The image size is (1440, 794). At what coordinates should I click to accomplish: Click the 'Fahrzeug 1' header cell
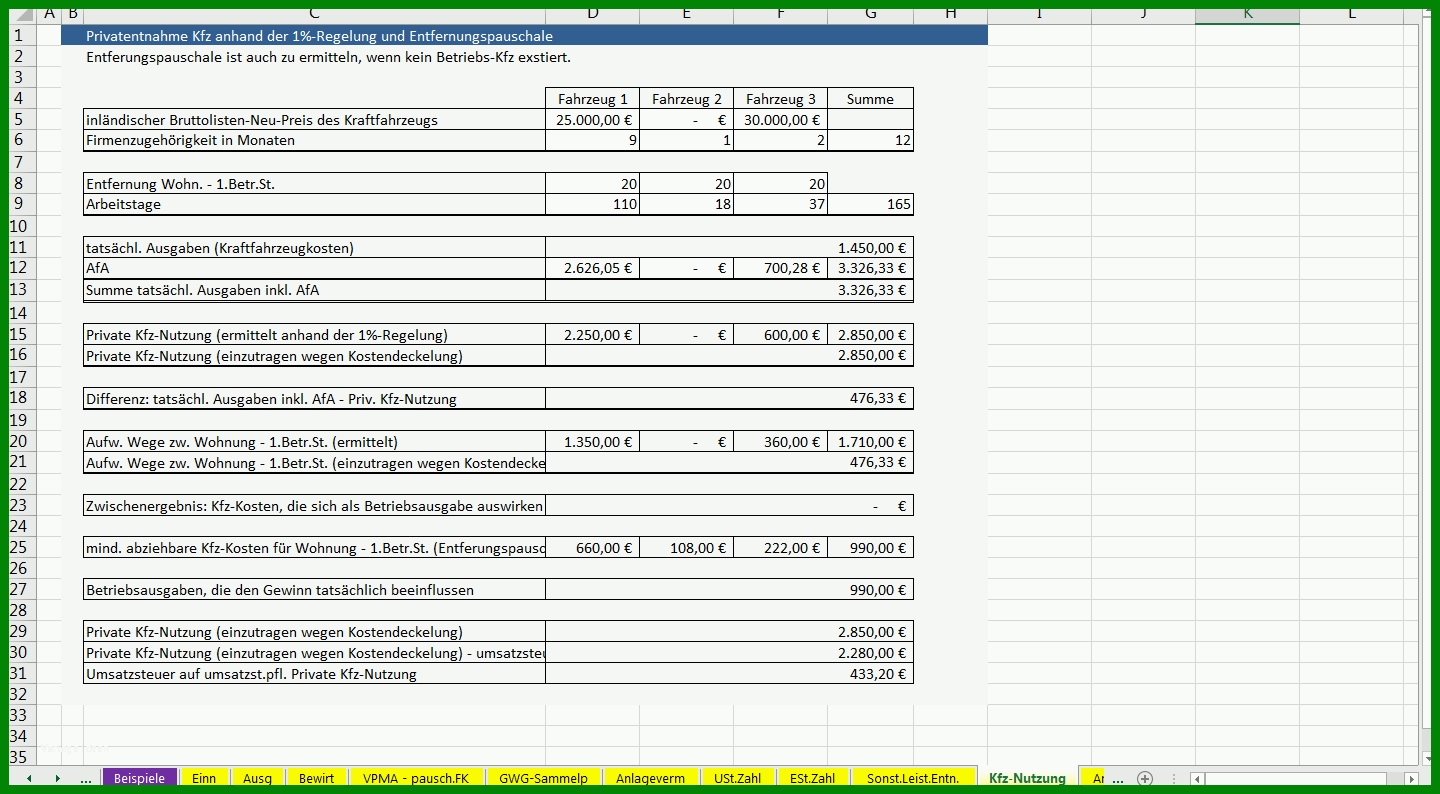pyautogui.click(x=593, y=99)
